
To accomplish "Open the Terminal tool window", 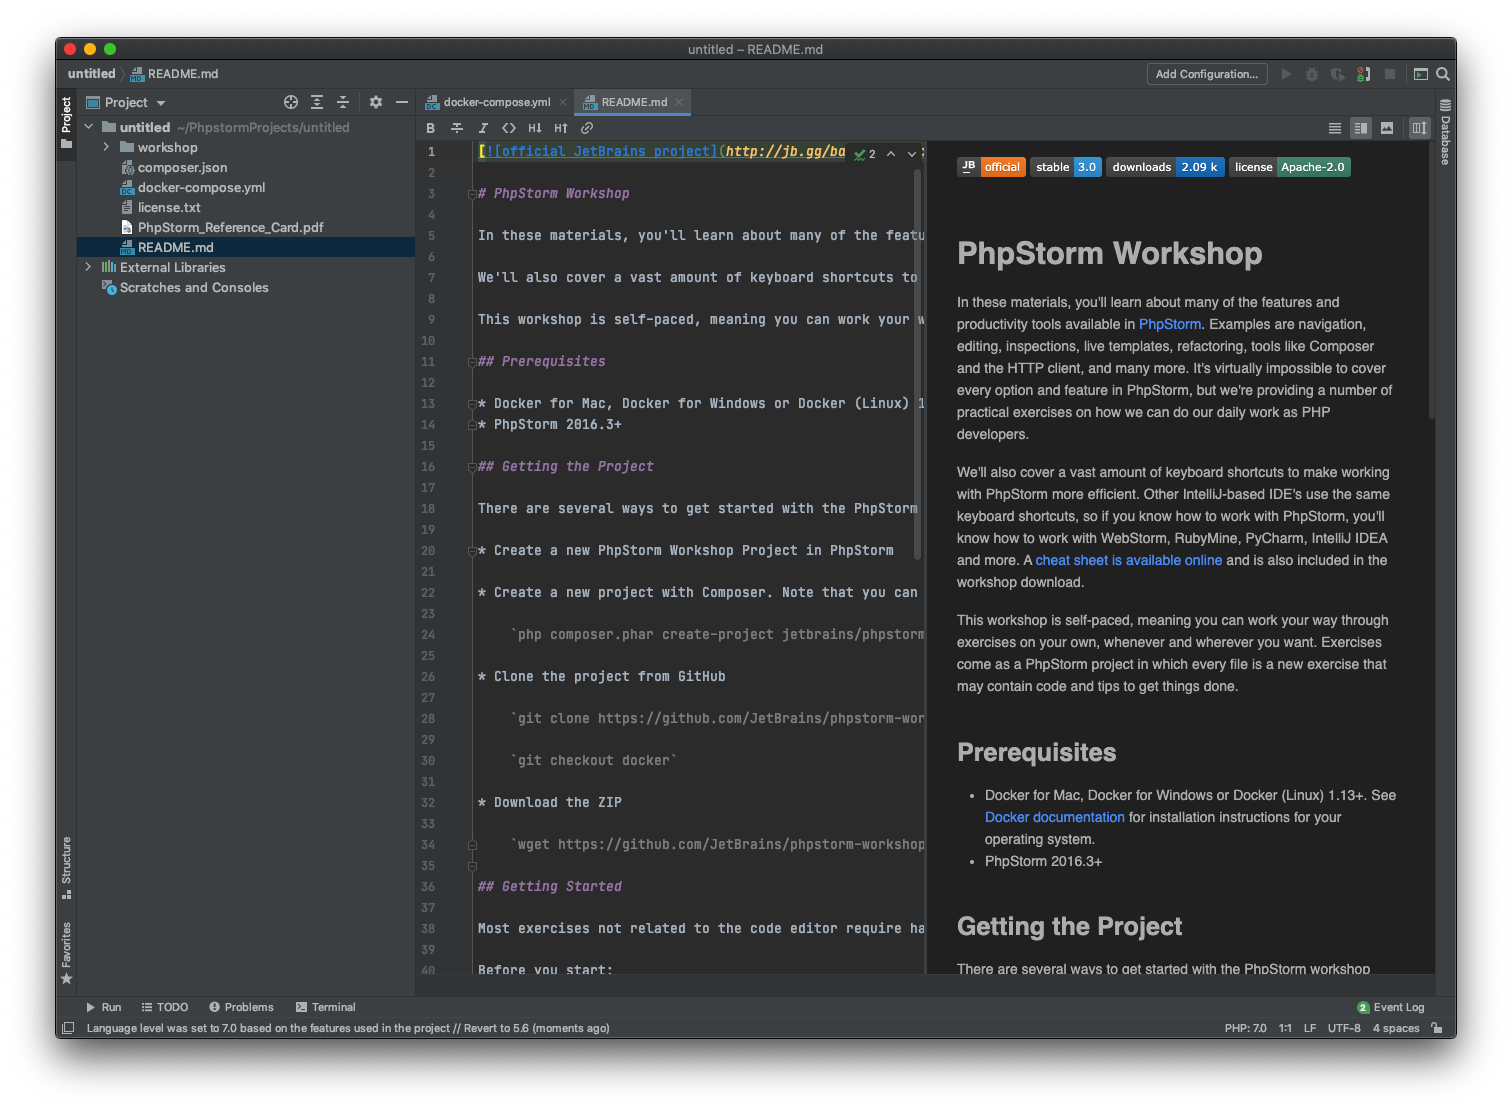I will pyautogui.click(x=326, y=1007).
